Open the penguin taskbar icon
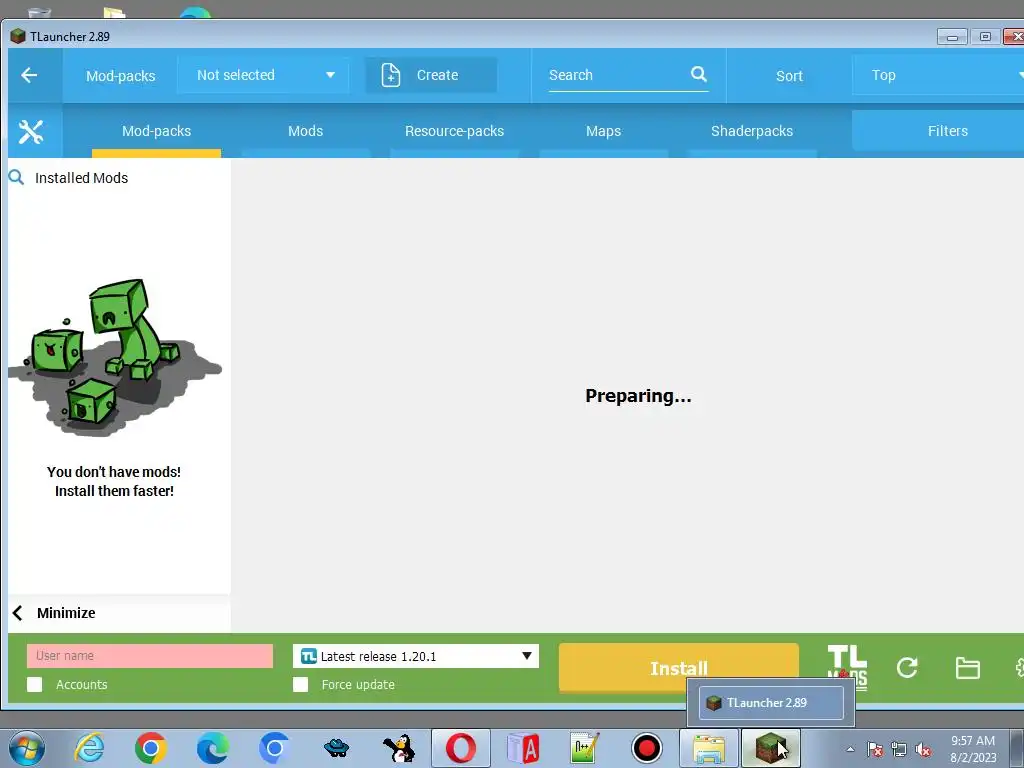The width and height of the screenshot is (1024, 768). (399, 748)
